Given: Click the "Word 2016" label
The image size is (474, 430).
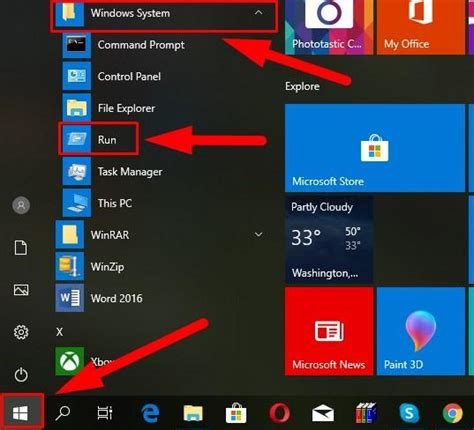Looking at the screenshot, I should 117,298.
